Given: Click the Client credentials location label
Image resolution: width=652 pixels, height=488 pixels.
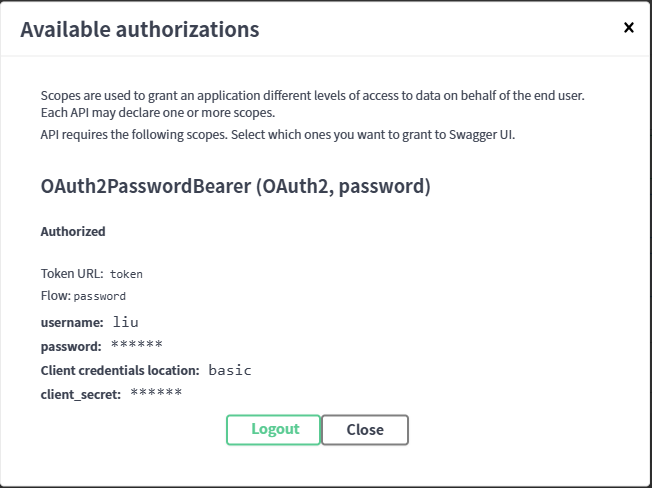Looking at the screenshot, I should (x=120, y=370).
